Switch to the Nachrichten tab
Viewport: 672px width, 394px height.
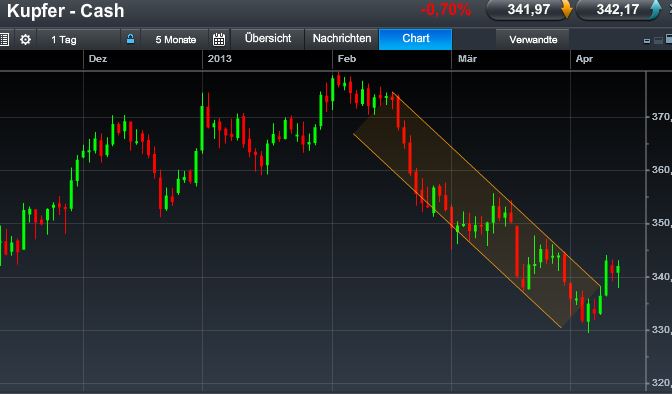(x=342, y=39)
